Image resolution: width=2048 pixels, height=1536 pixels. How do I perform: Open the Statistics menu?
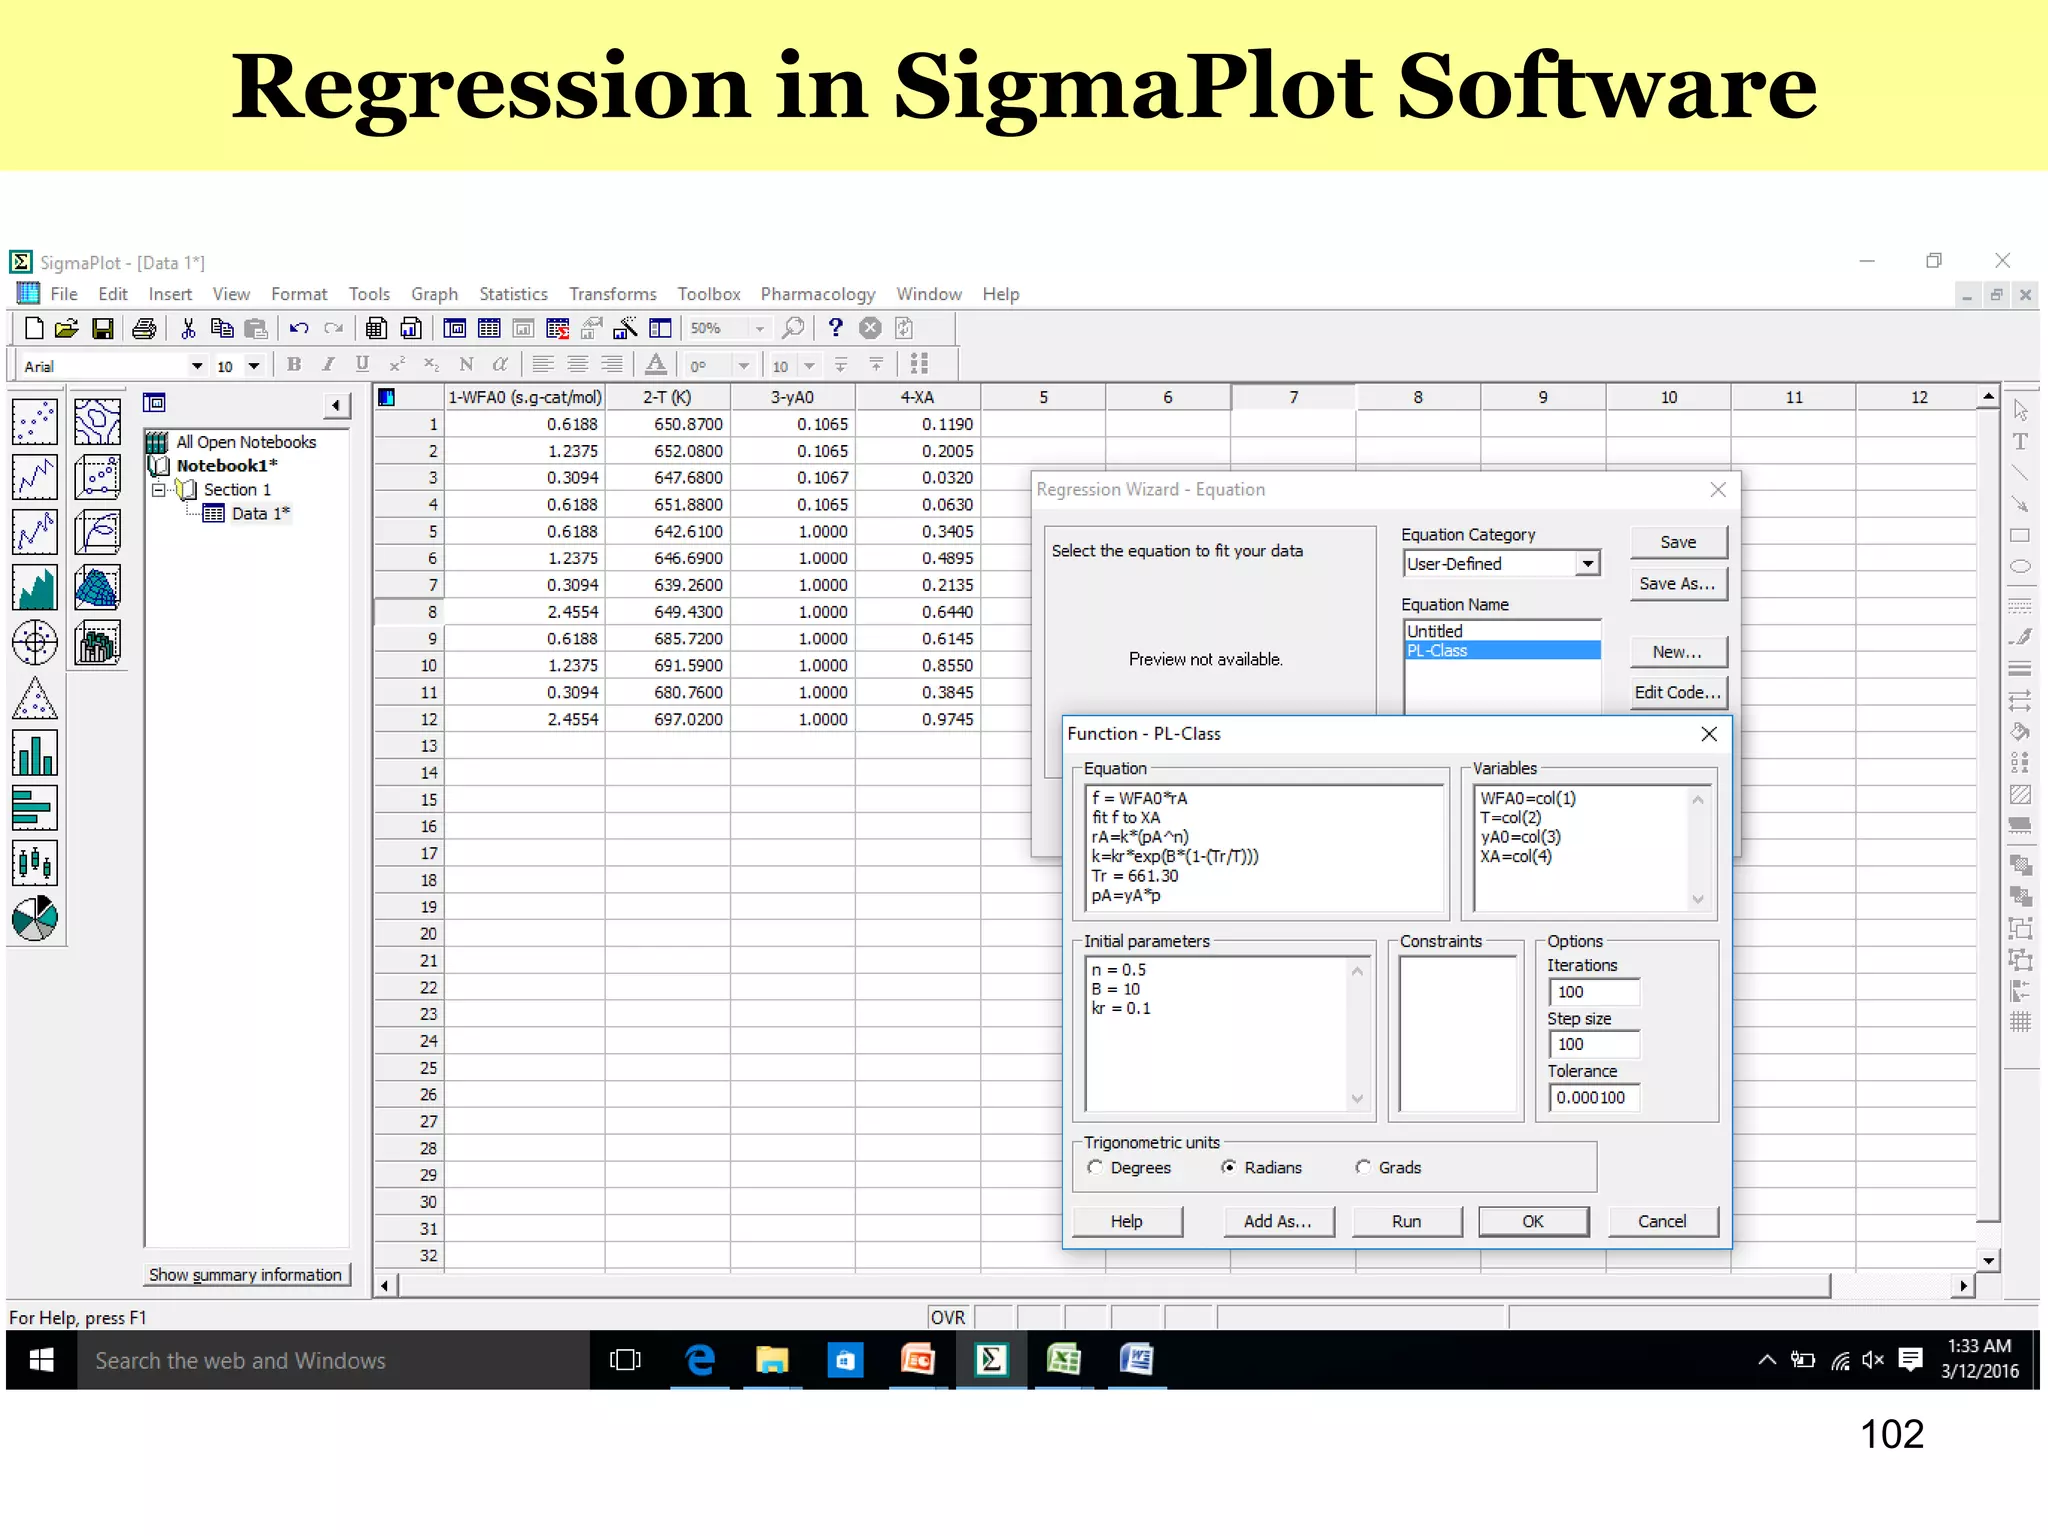(513, 294)
